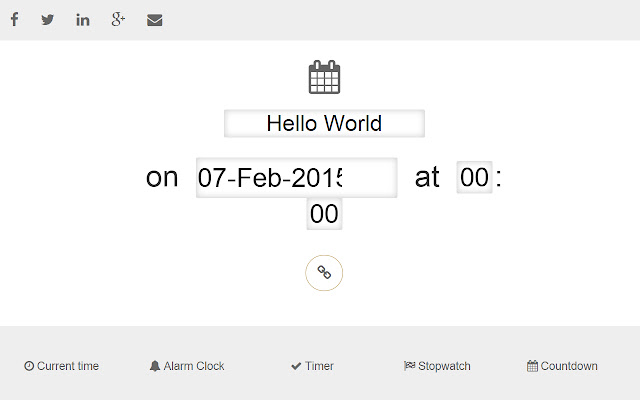
Task: Click the checkmark icon beside Timer
Action: point(296,366)
